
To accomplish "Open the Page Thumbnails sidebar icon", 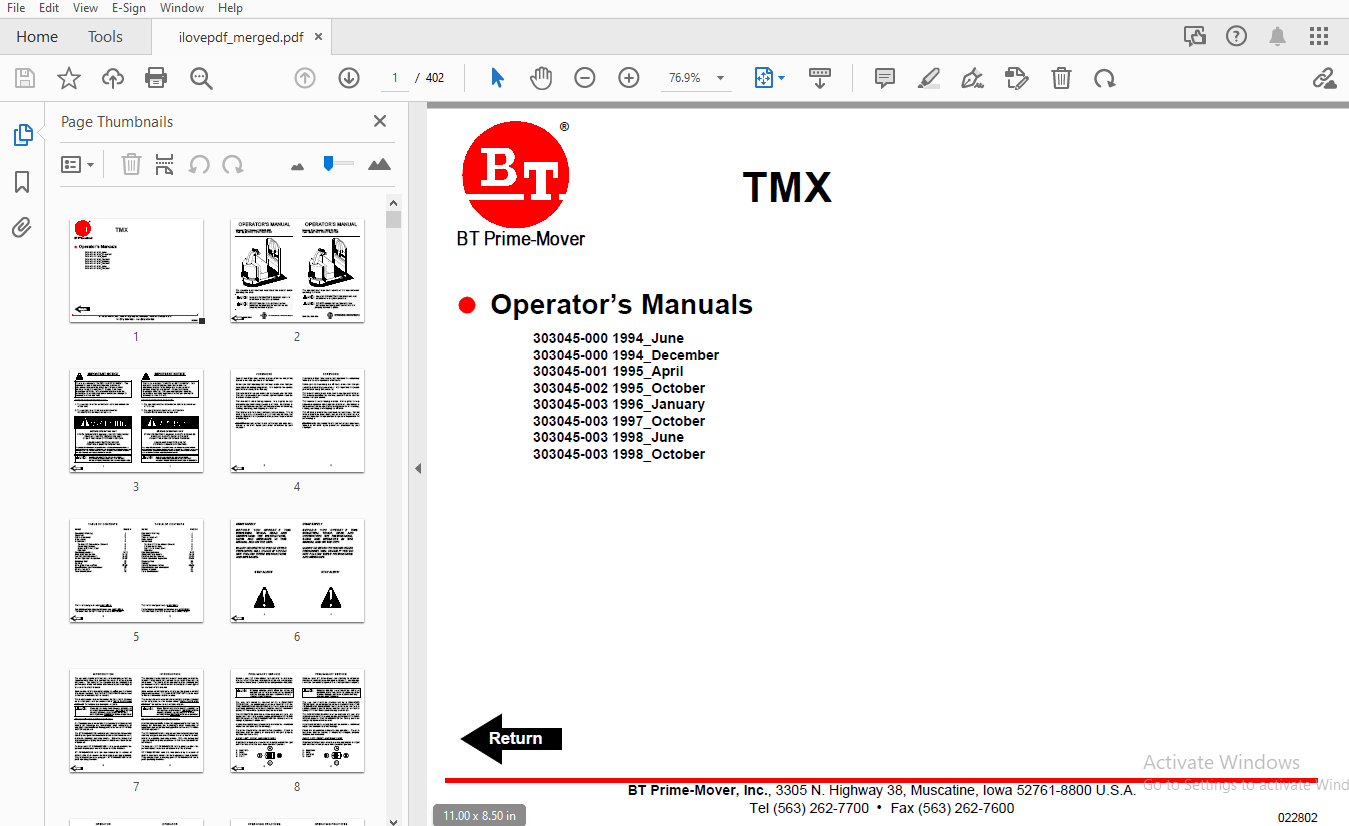I will (22, 135).
